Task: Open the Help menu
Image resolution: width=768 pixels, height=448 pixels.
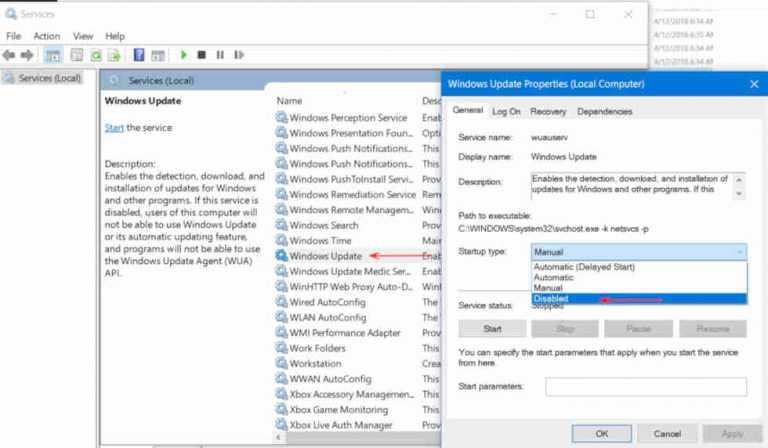Action: click(115, 36)
